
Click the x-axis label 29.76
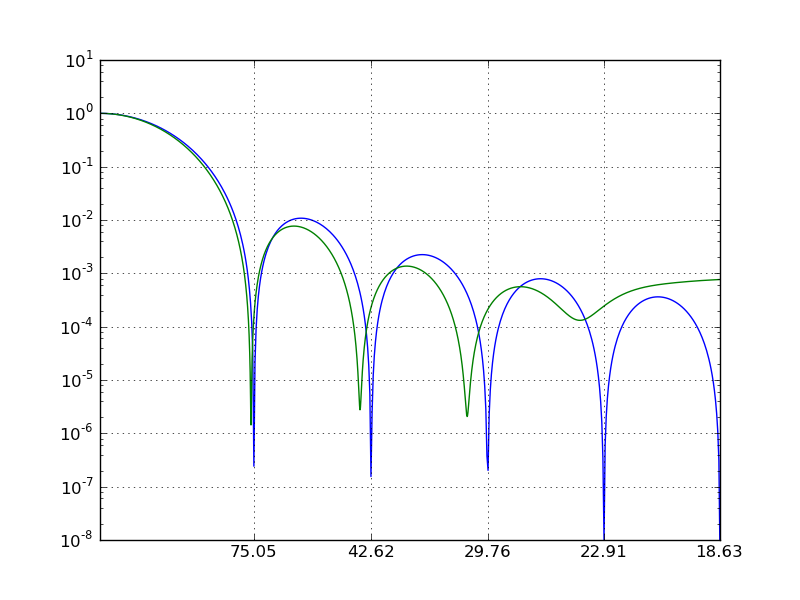487,552
